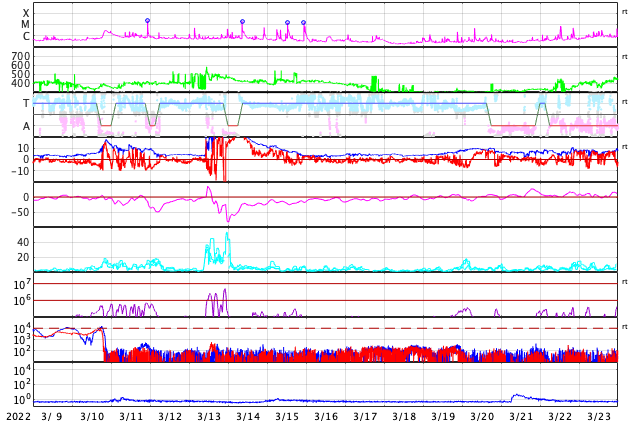Click the 10^0 axis label
The image size is (634, 424).
click(x=22, y=400)
